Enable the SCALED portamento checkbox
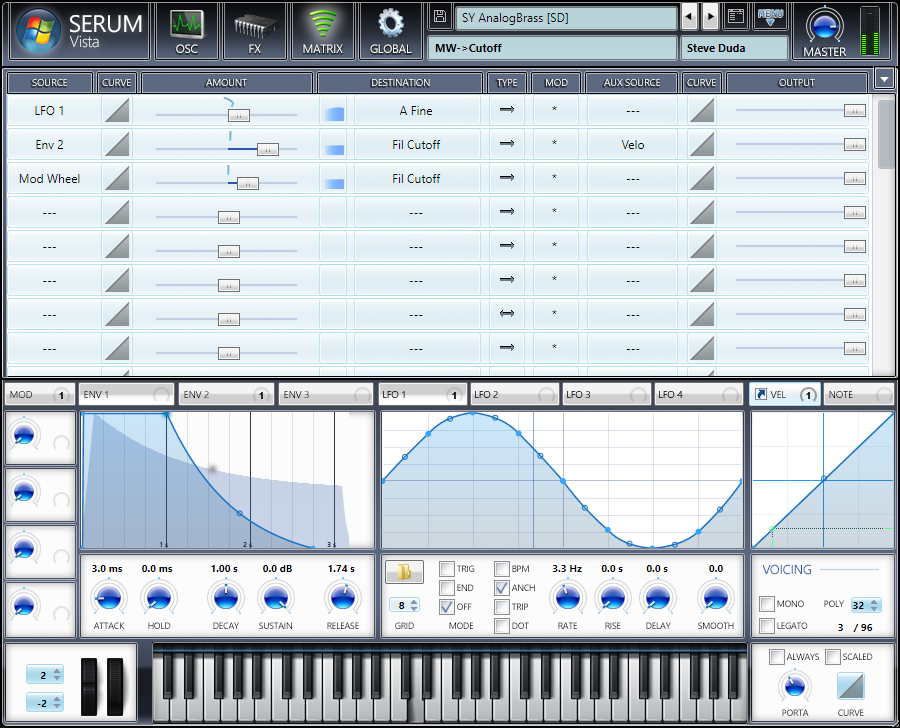The image size is (900, 728). coord(833,656)
